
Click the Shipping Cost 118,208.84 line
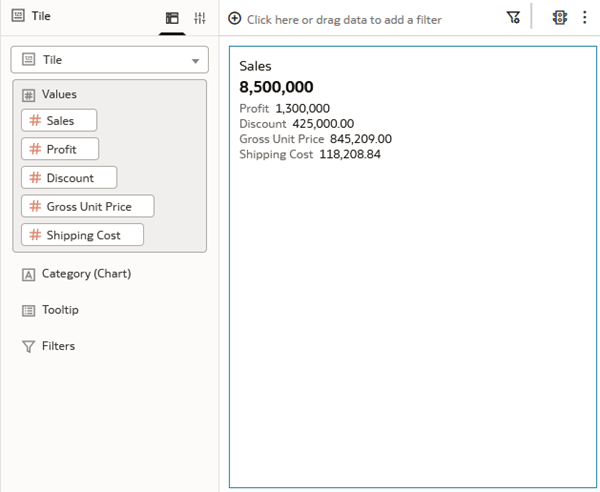coord(310,154)
